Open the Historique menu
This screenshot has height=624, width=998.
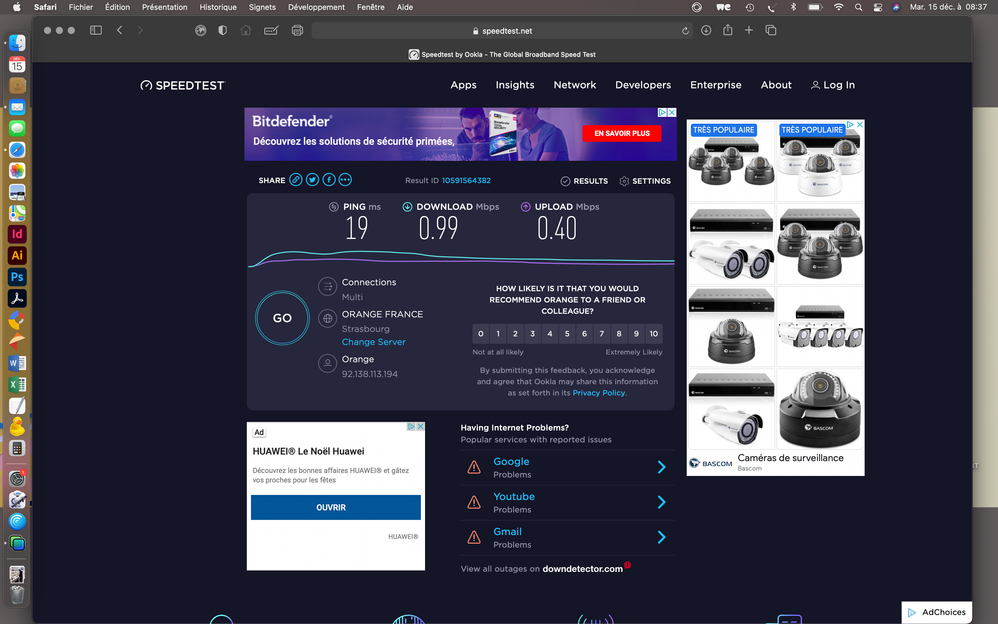pos(218,7)
